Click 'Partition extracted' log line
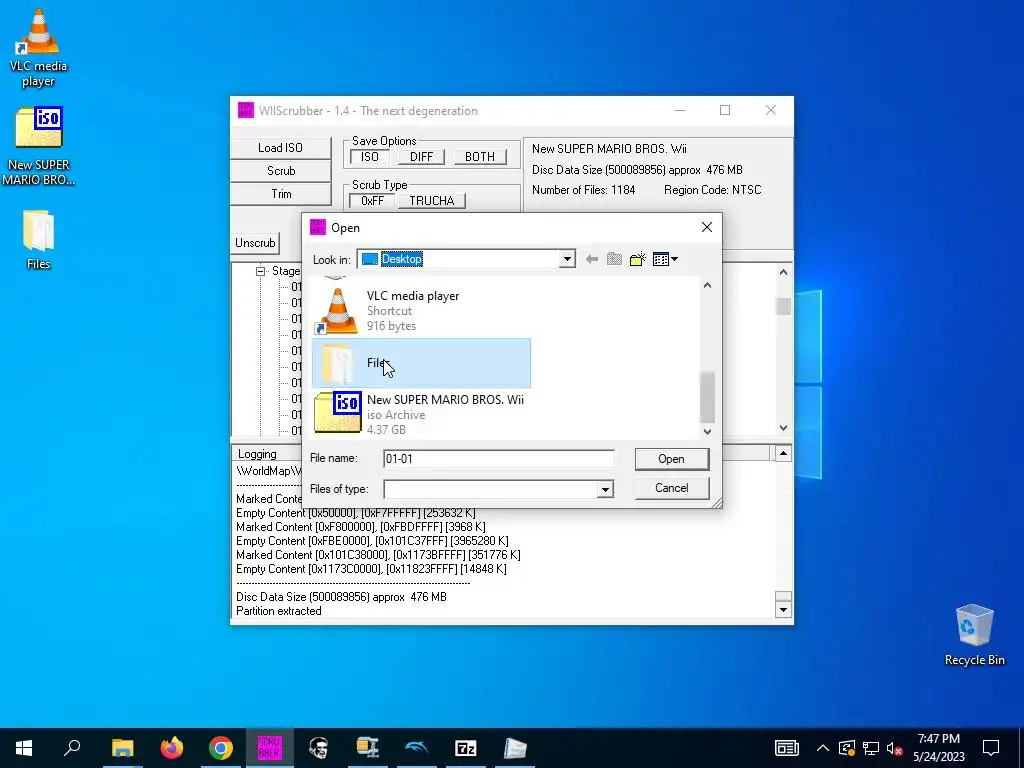 tap(279, 611)
